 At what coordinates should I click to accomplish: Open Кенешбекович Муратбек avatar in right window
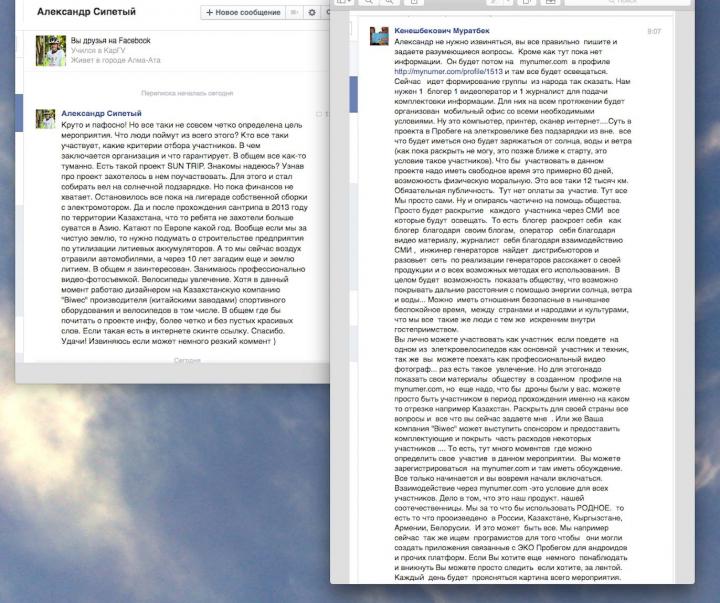click(x=379, y=36)
